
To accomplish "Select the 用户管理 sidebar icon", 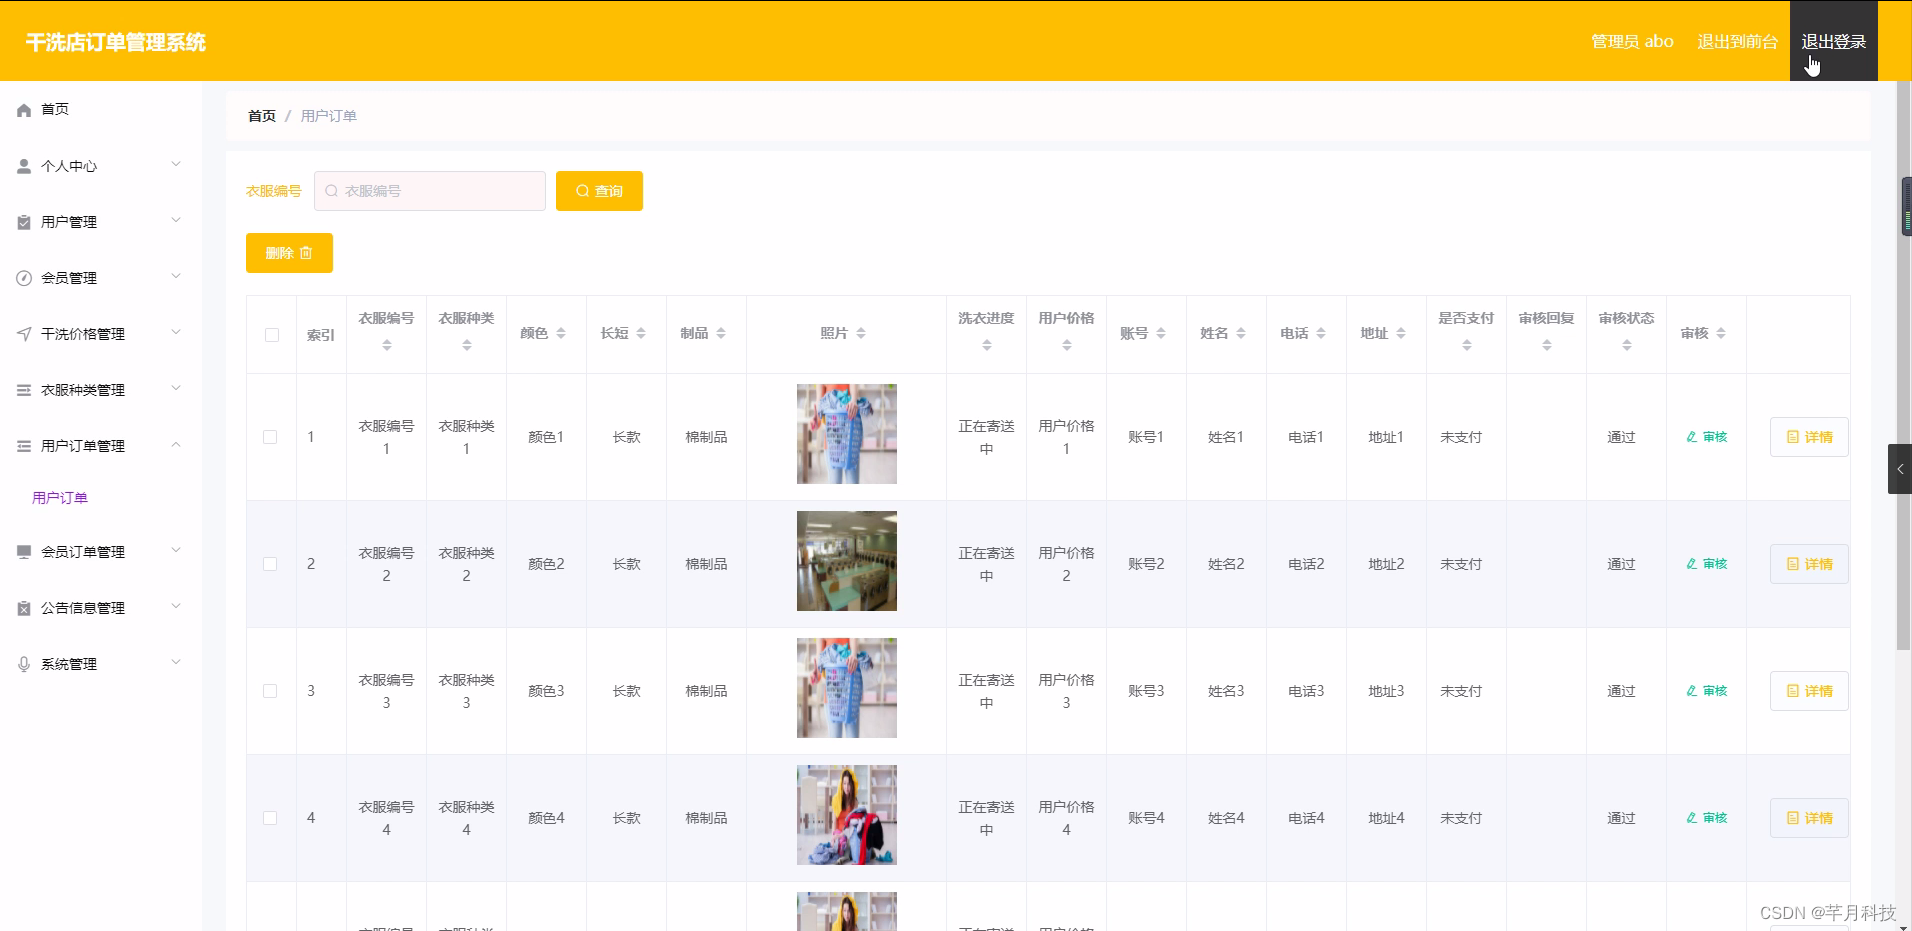I will pos(23,222).
